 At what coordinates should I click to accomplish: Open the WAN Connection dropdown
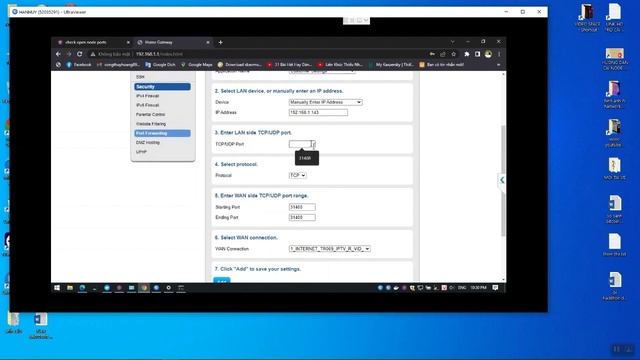[x=329, y=249]
